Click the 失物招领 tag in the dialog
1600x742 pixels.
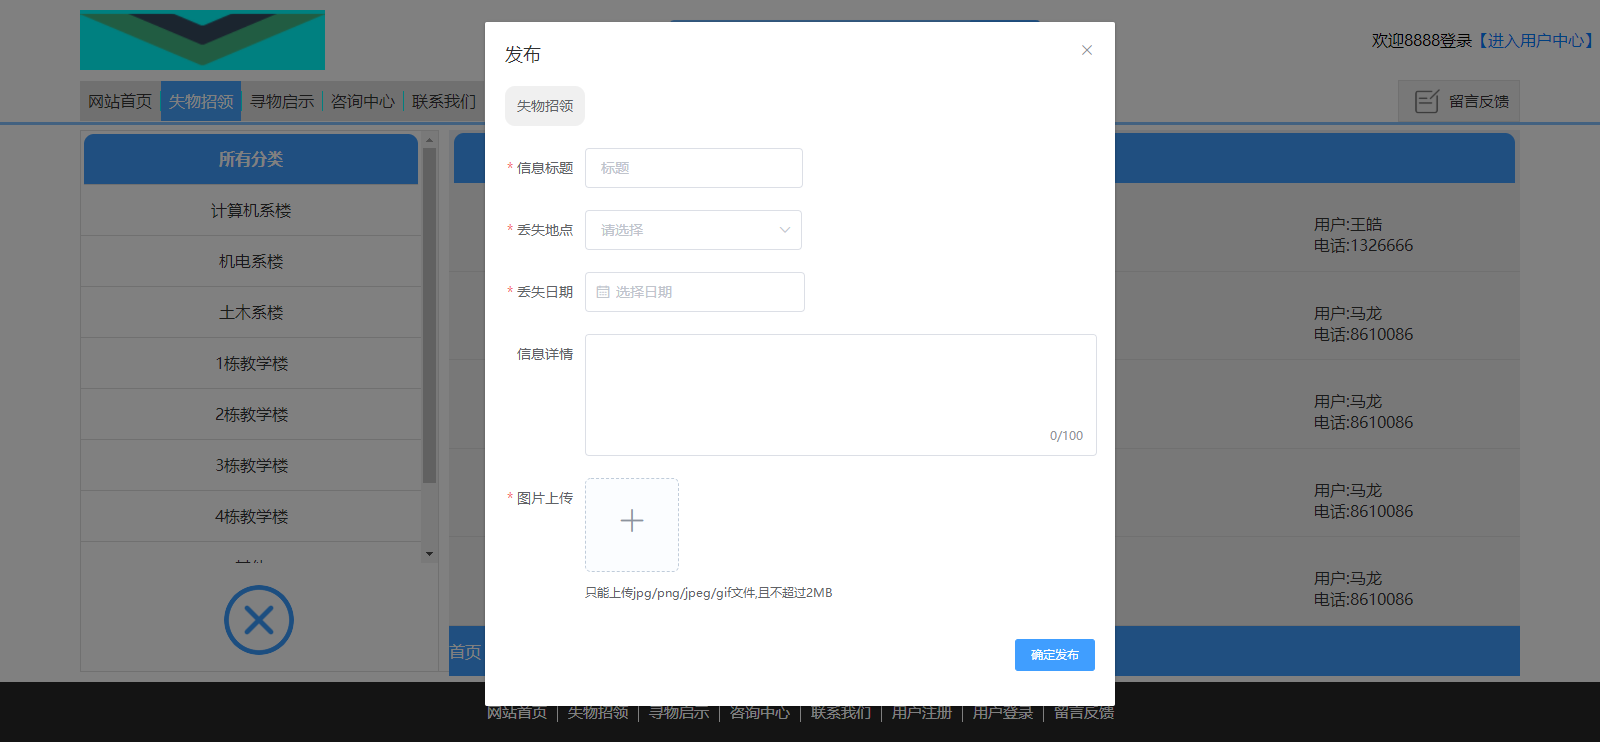click(545, 106)
